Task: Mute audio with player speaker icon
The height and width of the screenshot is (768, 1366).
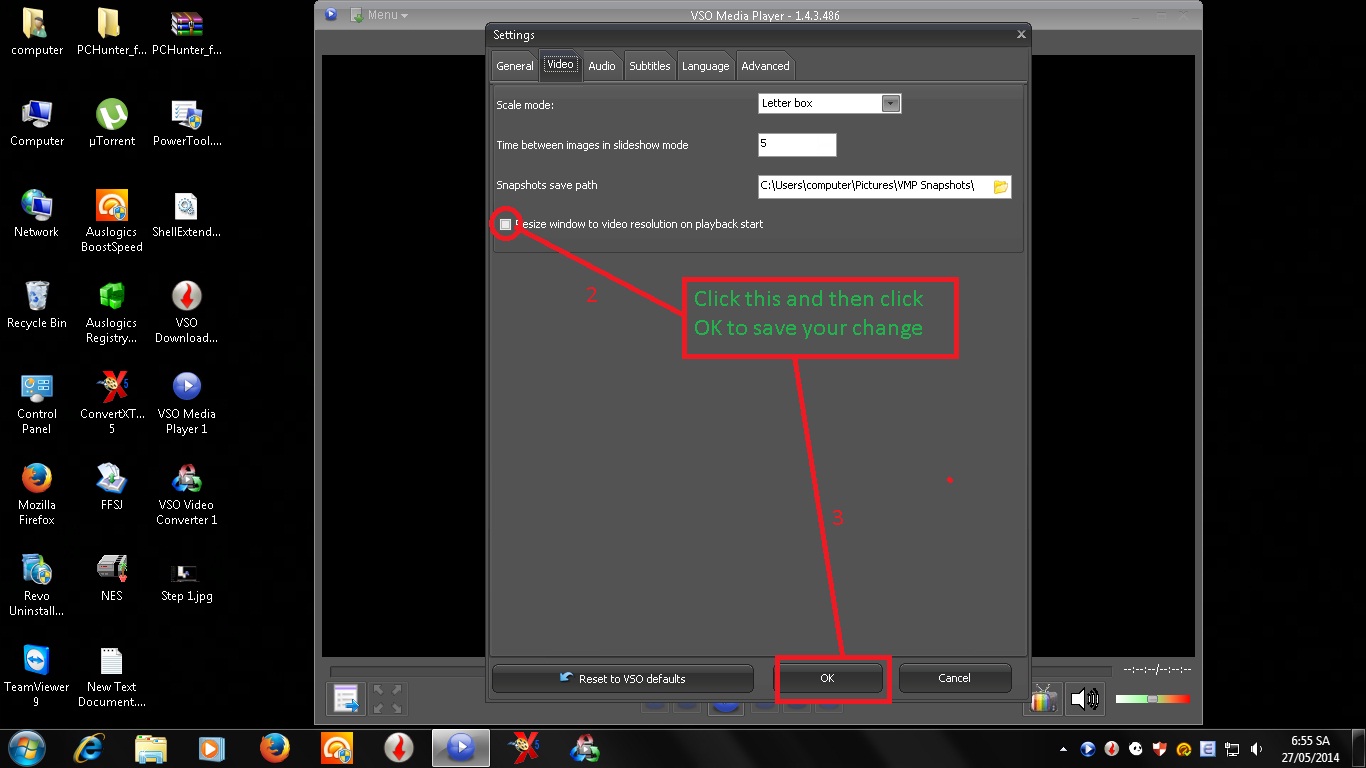Action: coord(1085,698)
